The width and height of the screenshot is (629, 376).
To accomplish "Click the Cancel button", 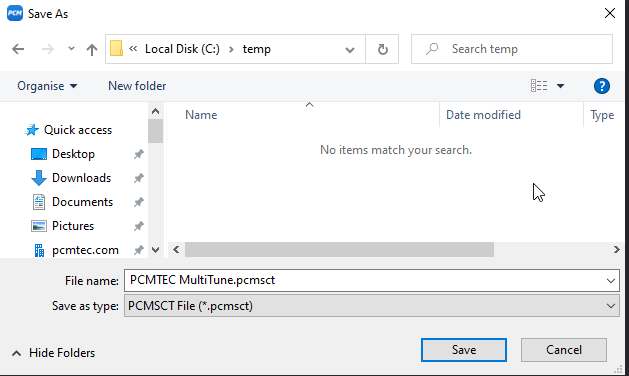I will click(564, 350).
